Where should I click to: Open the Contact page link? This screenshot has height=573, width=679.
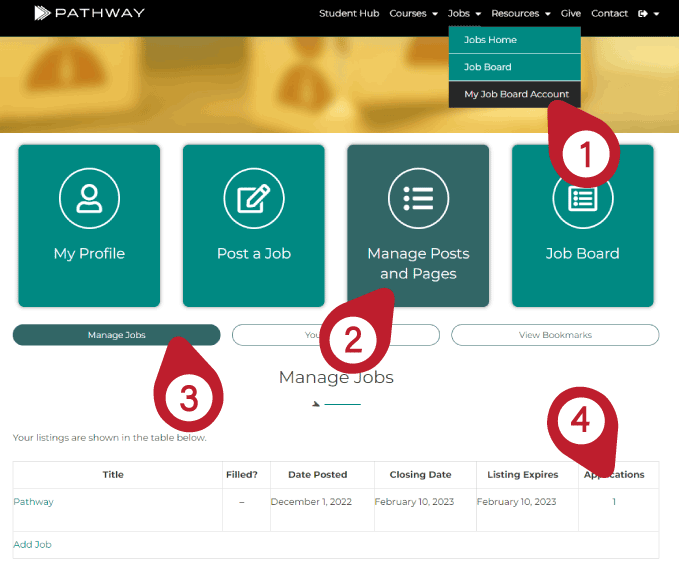pyautogui.click(x=609, y=14)
